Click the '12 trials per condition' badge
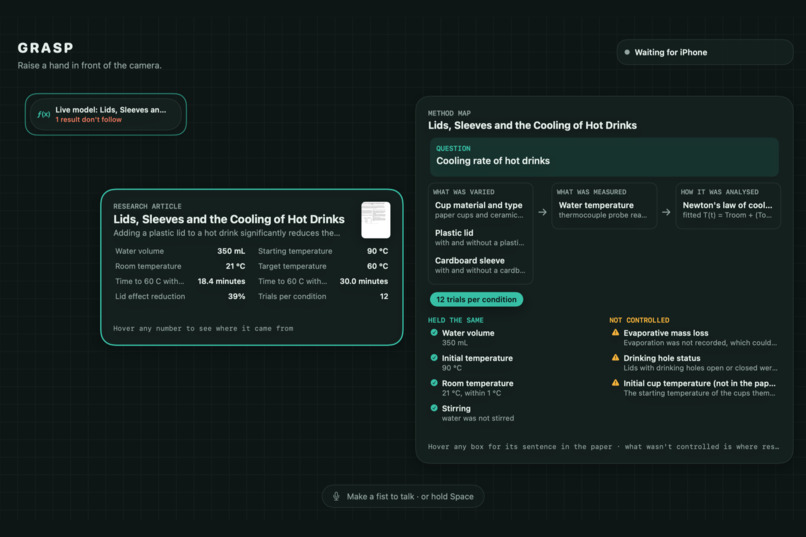806x537 pixels. coord(477,300)
